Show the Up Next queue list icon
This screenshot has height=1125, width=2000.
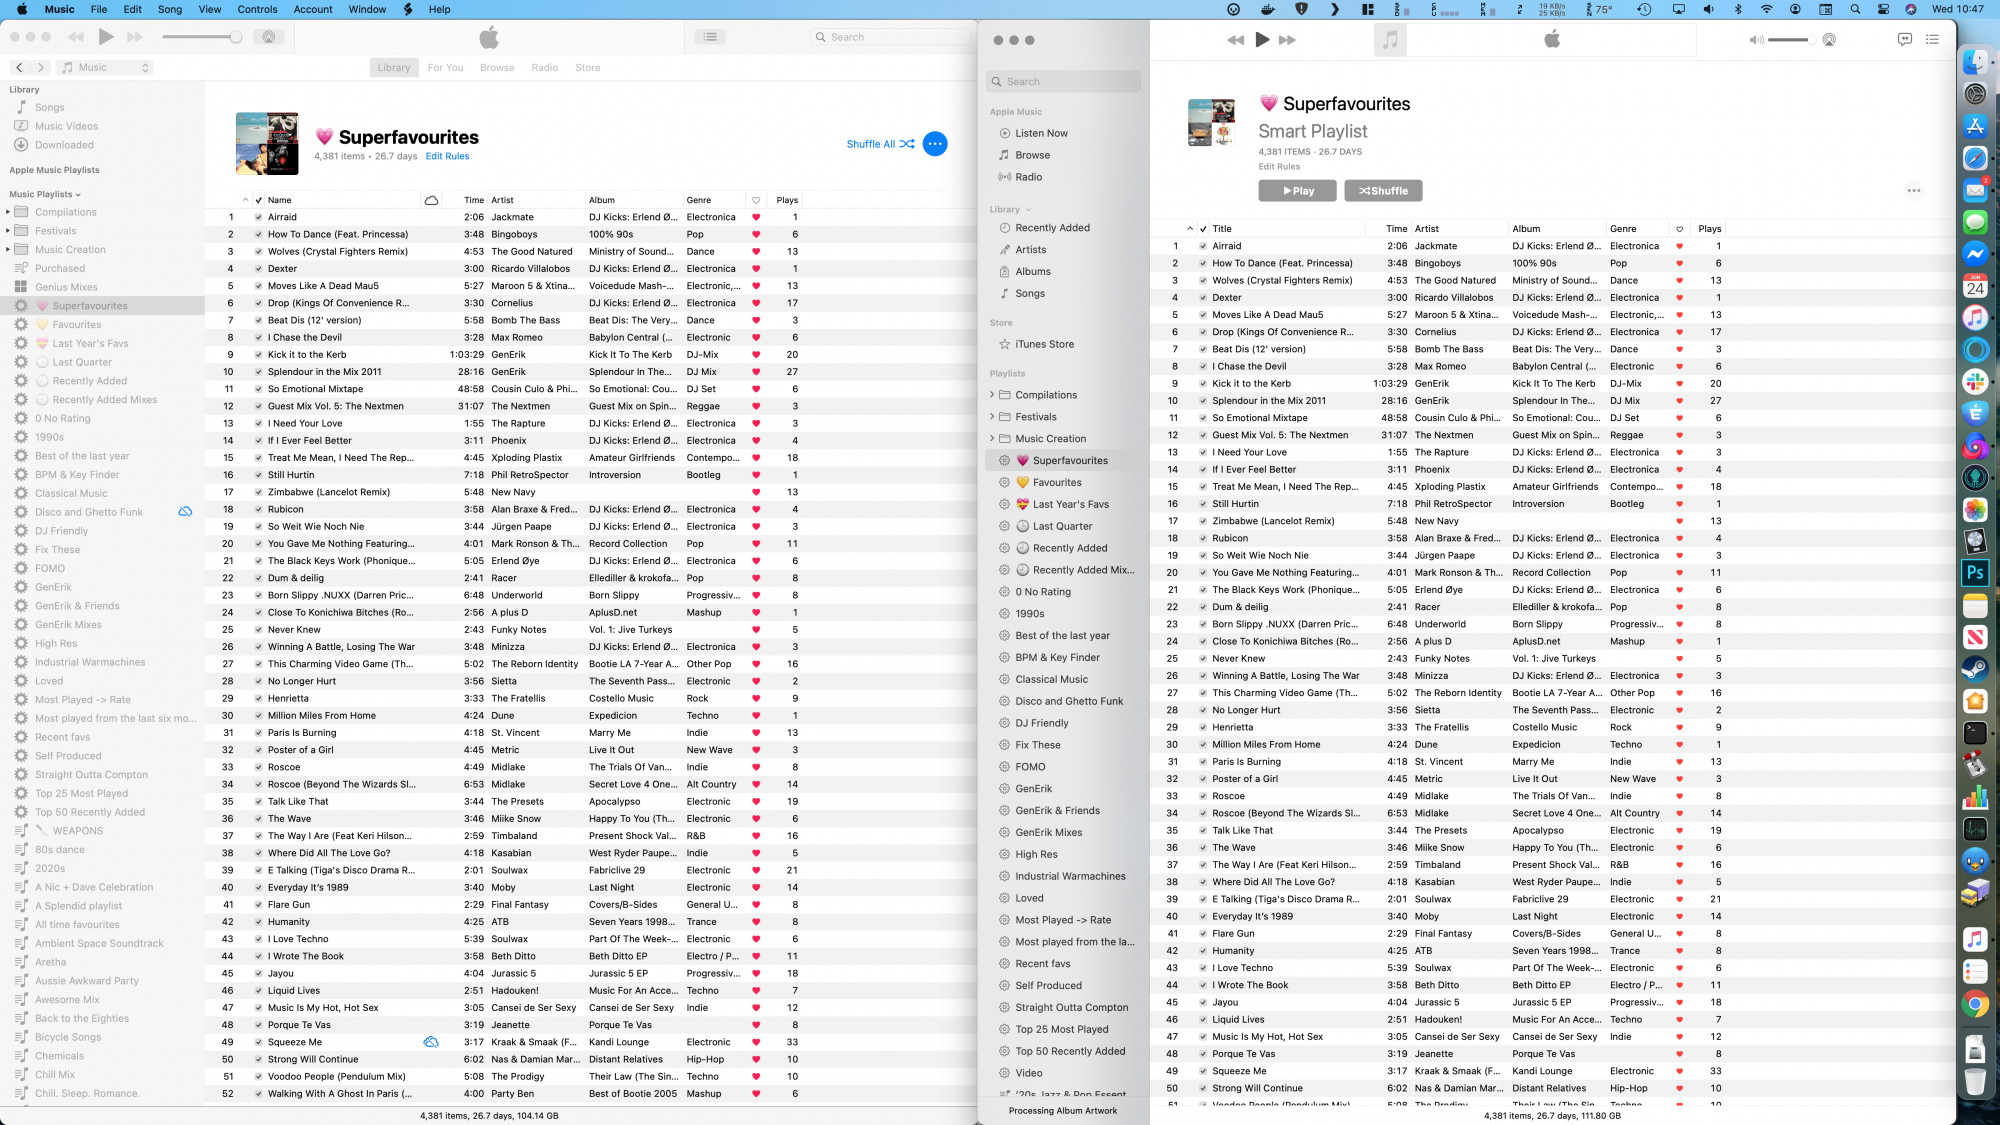pyautogui.click(x=1932, y=40)
